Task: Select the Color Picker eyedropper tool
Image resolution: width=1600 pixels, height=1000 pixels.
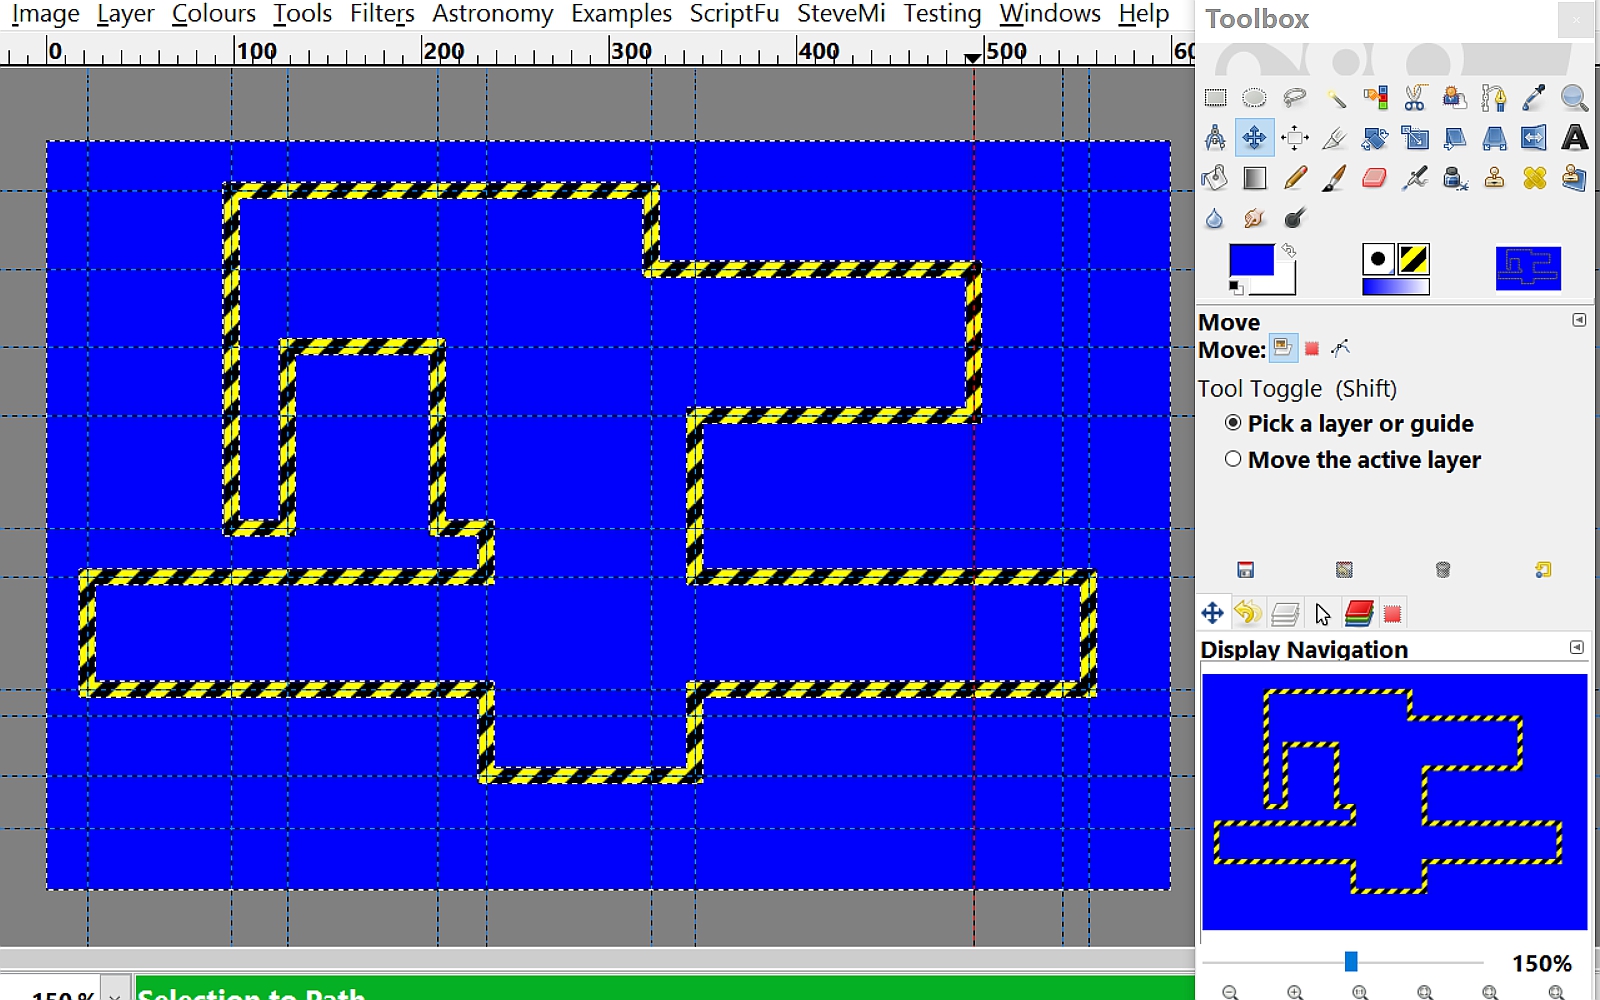Action: coord(1534,98)
